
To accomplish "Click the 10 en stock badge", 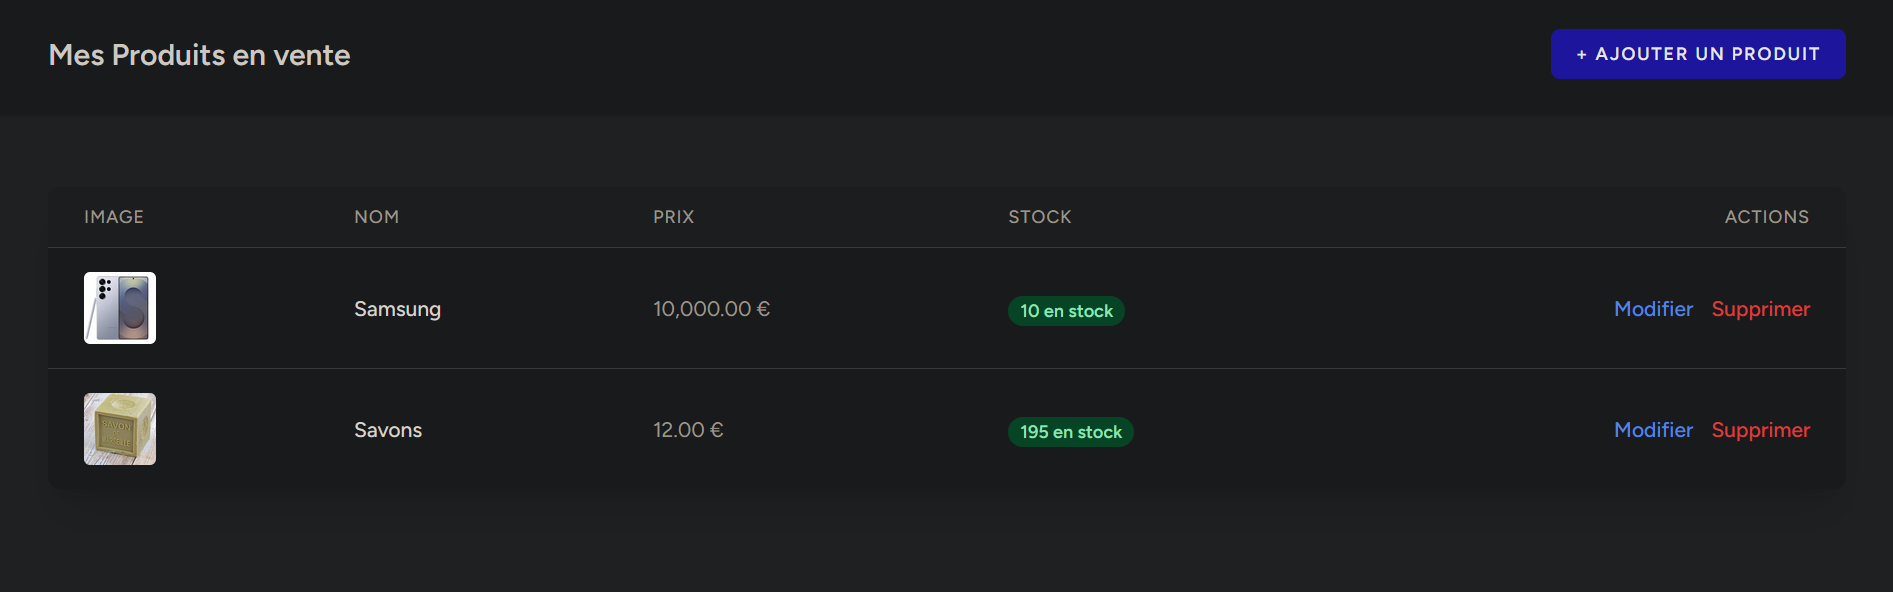I will click(1066, 311).
